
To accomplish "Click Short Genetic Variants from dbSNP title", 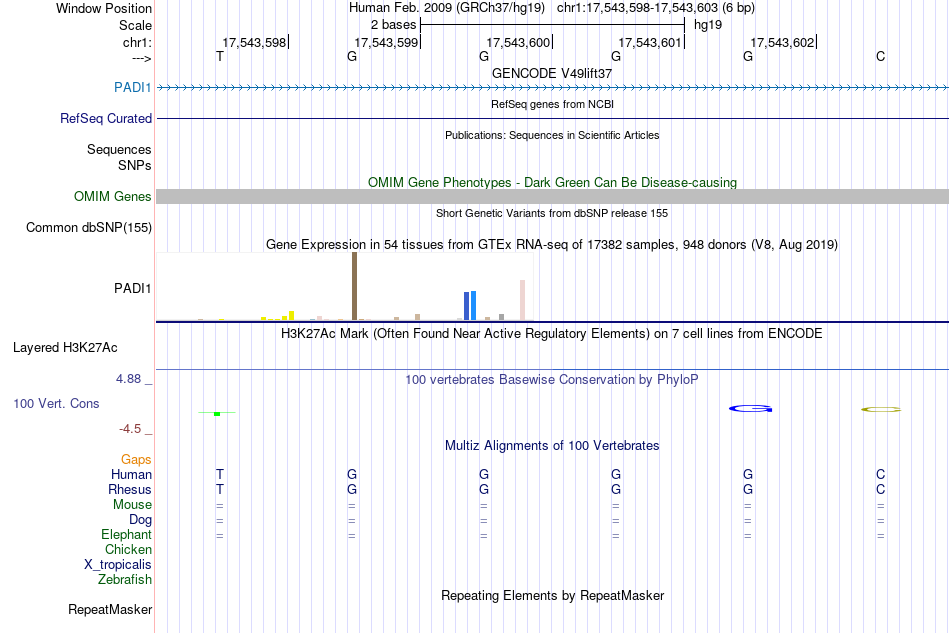I will pos(552,213).
